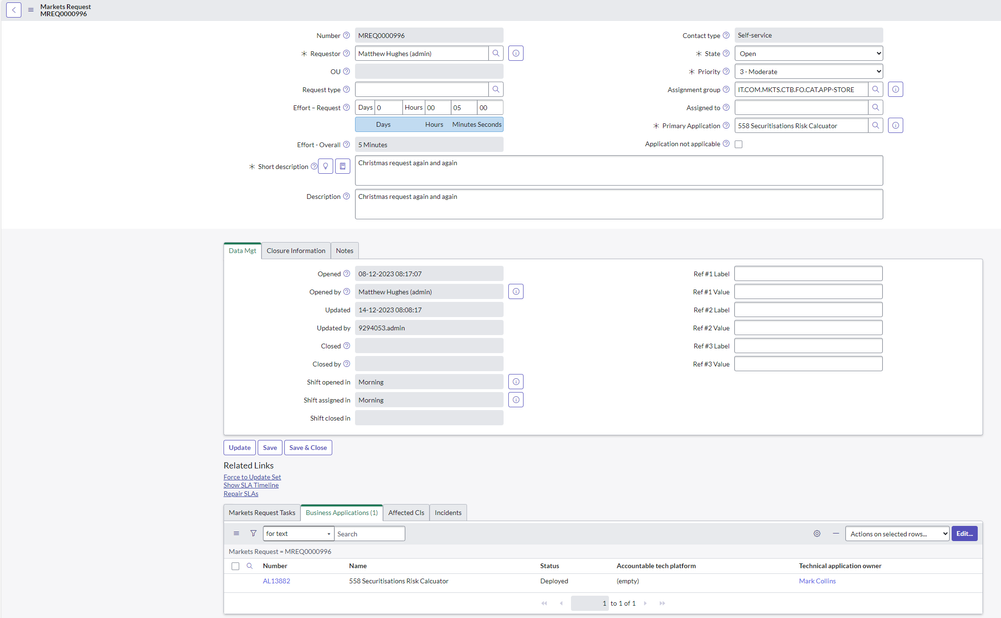Preview the Requestor record info icon
This screenshot has height=618, width=1001.
(516, 54)
